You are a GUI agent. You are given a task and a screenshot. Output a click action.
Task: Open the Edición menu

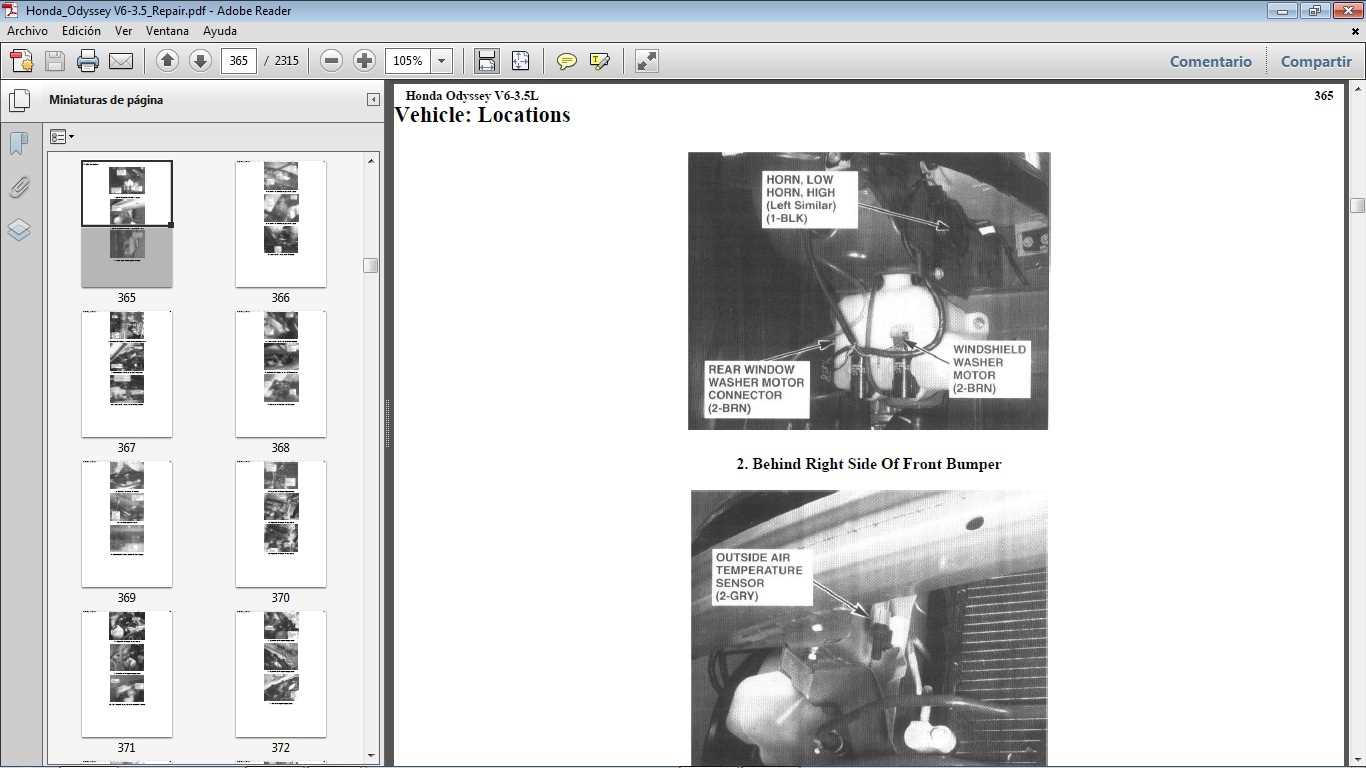(81, 31)
